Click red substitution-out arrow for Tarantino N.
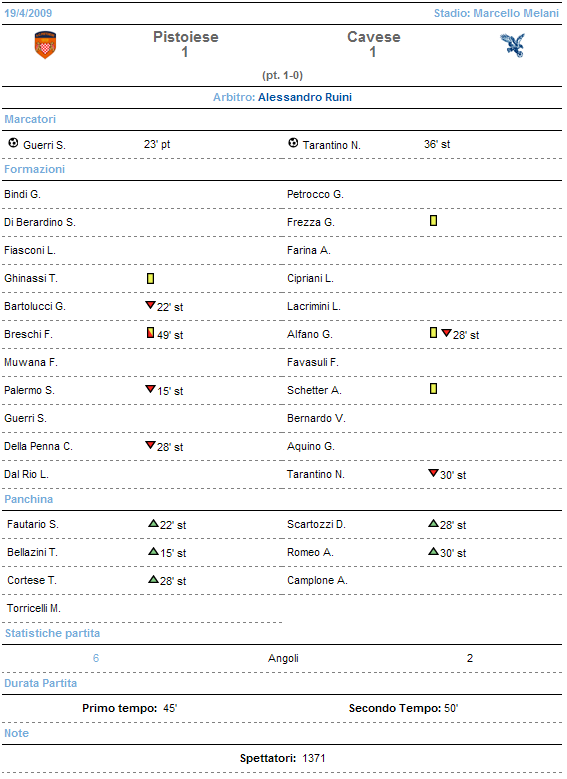This screenshot has height=779, width=567. 433,472
